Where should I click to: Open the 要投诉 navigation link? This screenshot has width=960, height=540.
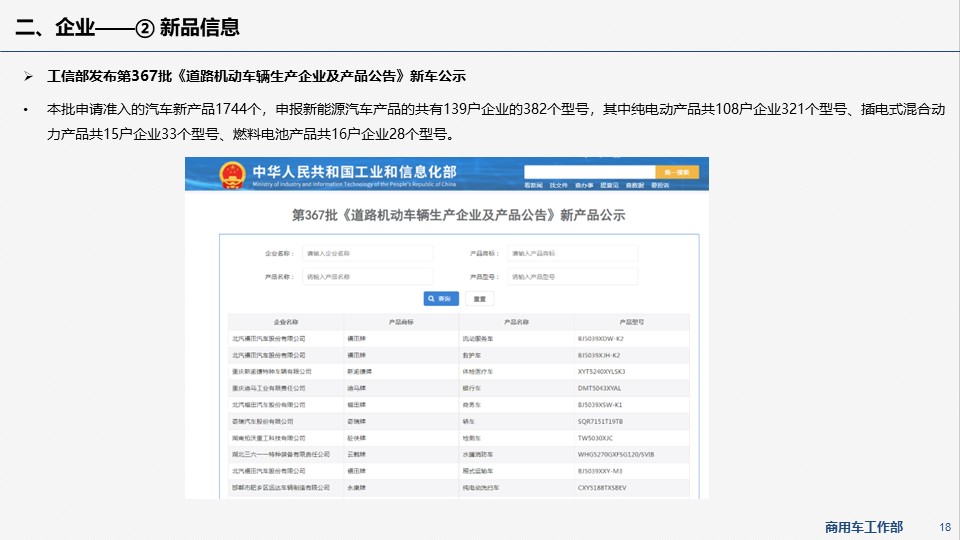point(660,185)
